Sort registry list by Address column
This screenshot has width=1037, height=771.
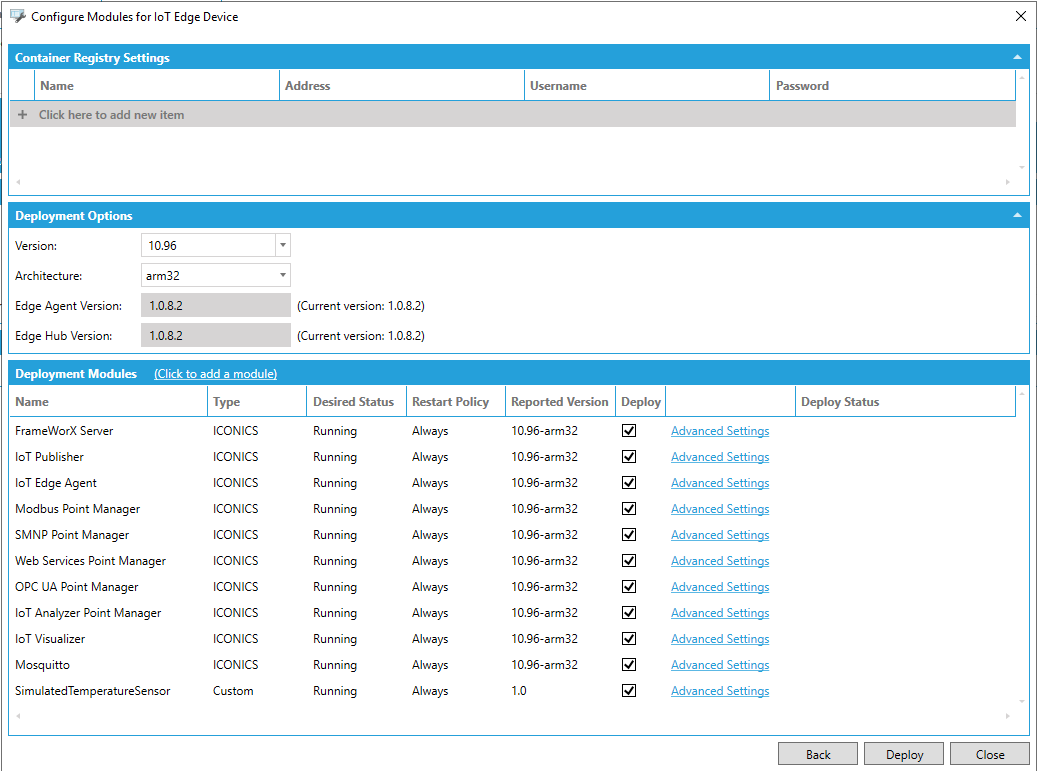[x=402, y=85]
